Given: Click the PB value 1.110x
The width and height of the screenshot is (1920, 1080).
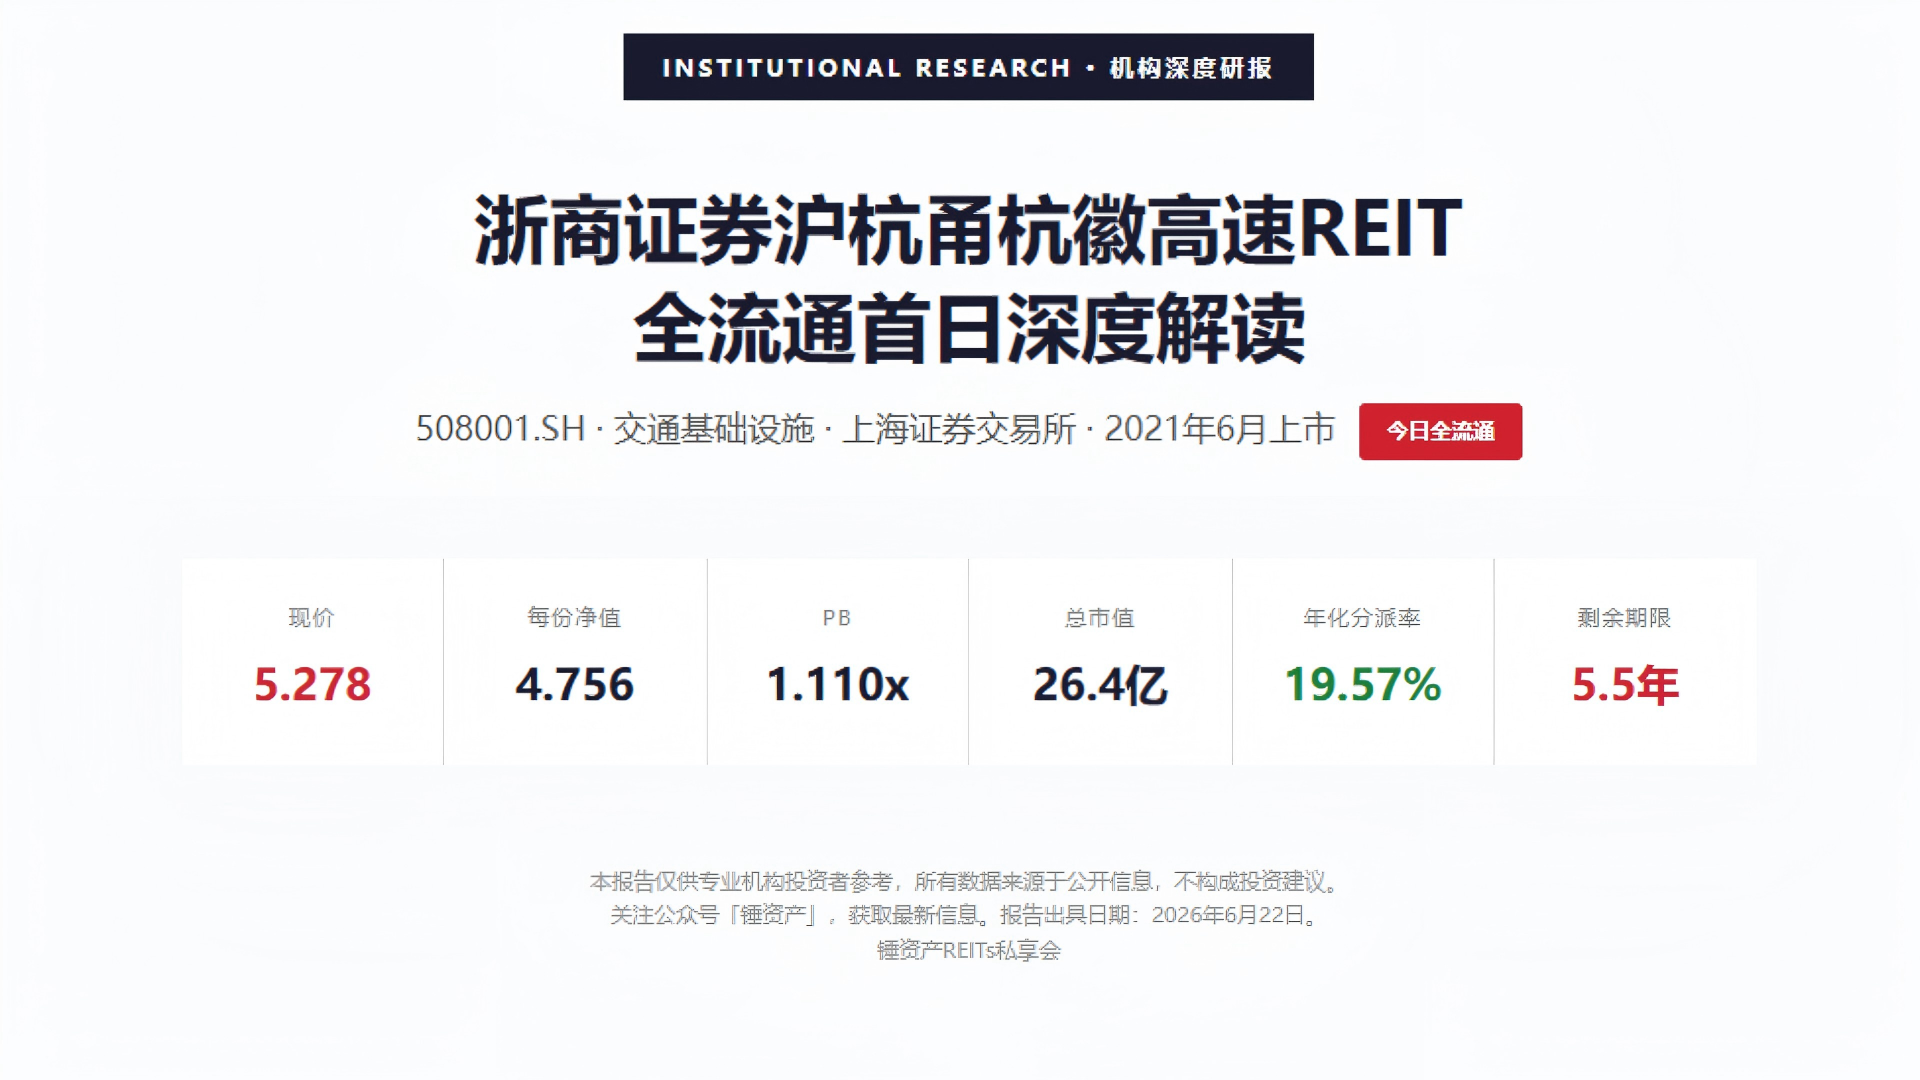Looking at the screenshot, I should 837,685.
